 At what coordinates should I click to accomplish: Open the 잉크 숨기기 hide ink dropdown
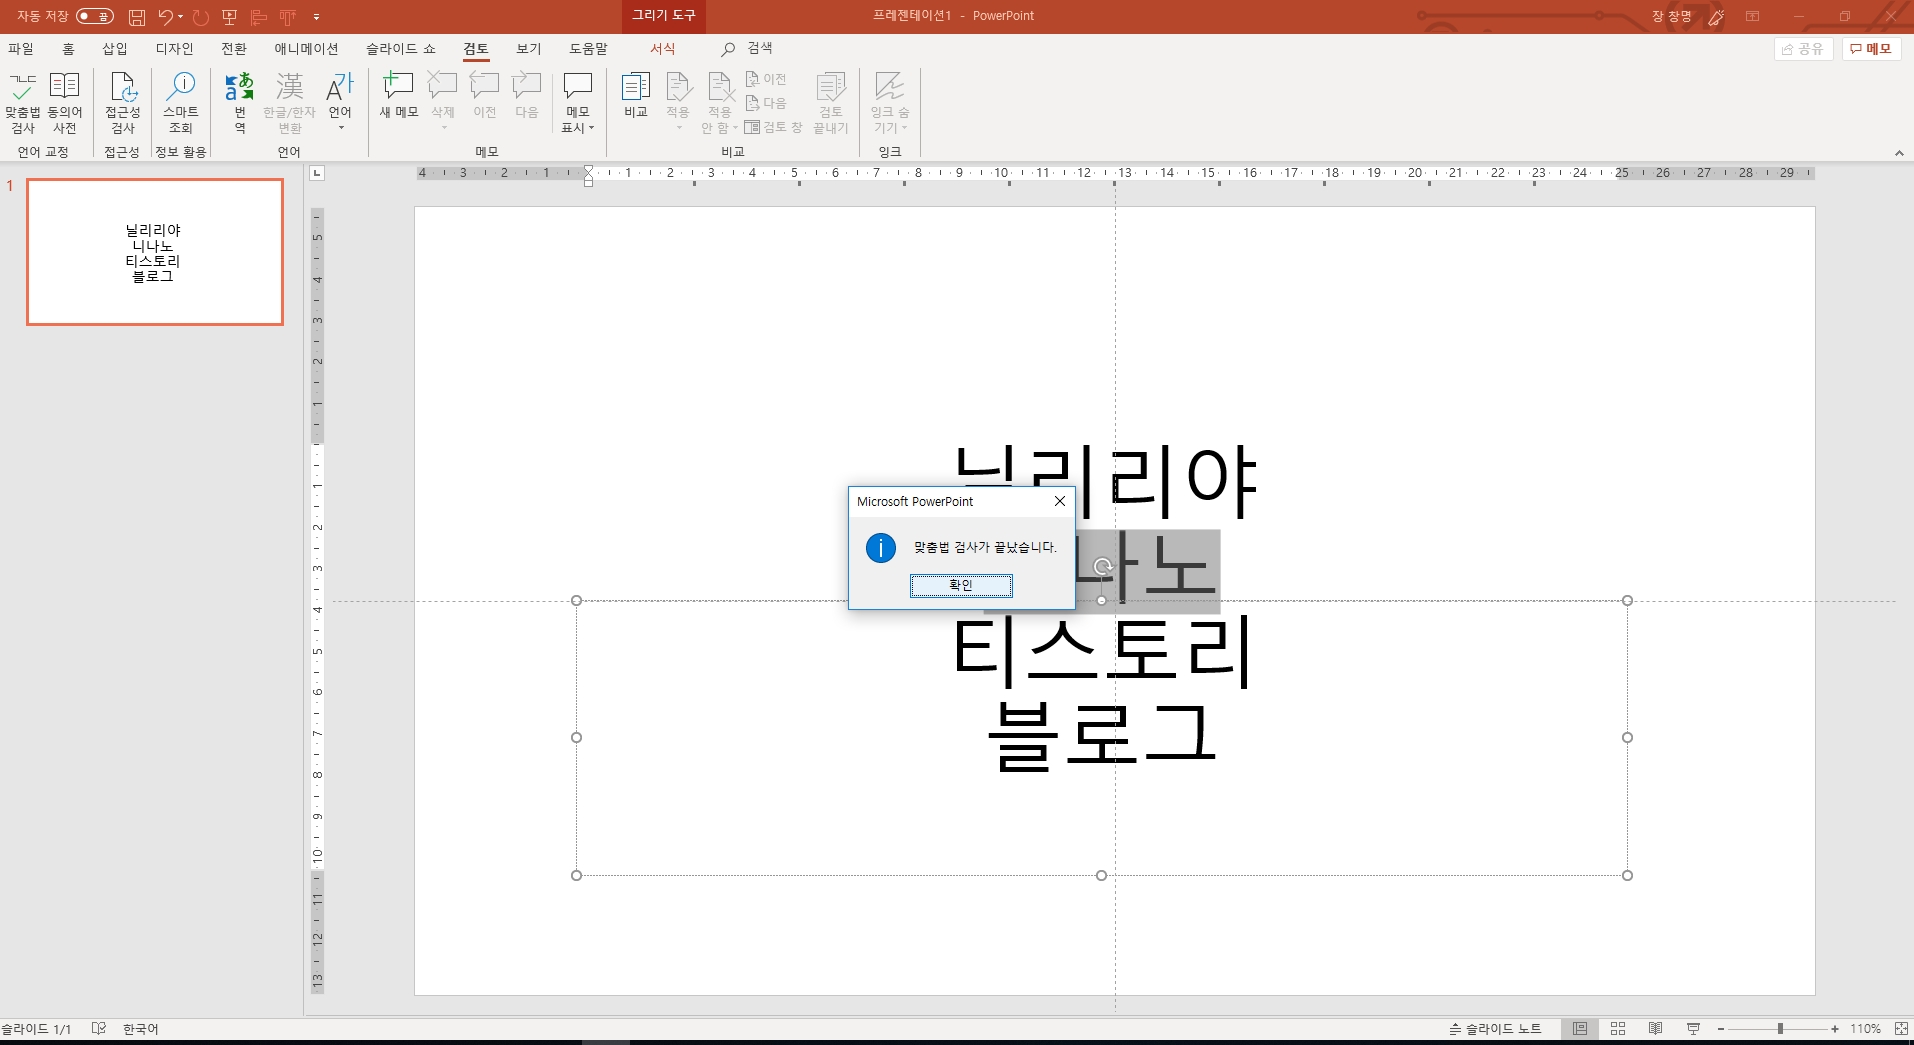tap(889, 103)
